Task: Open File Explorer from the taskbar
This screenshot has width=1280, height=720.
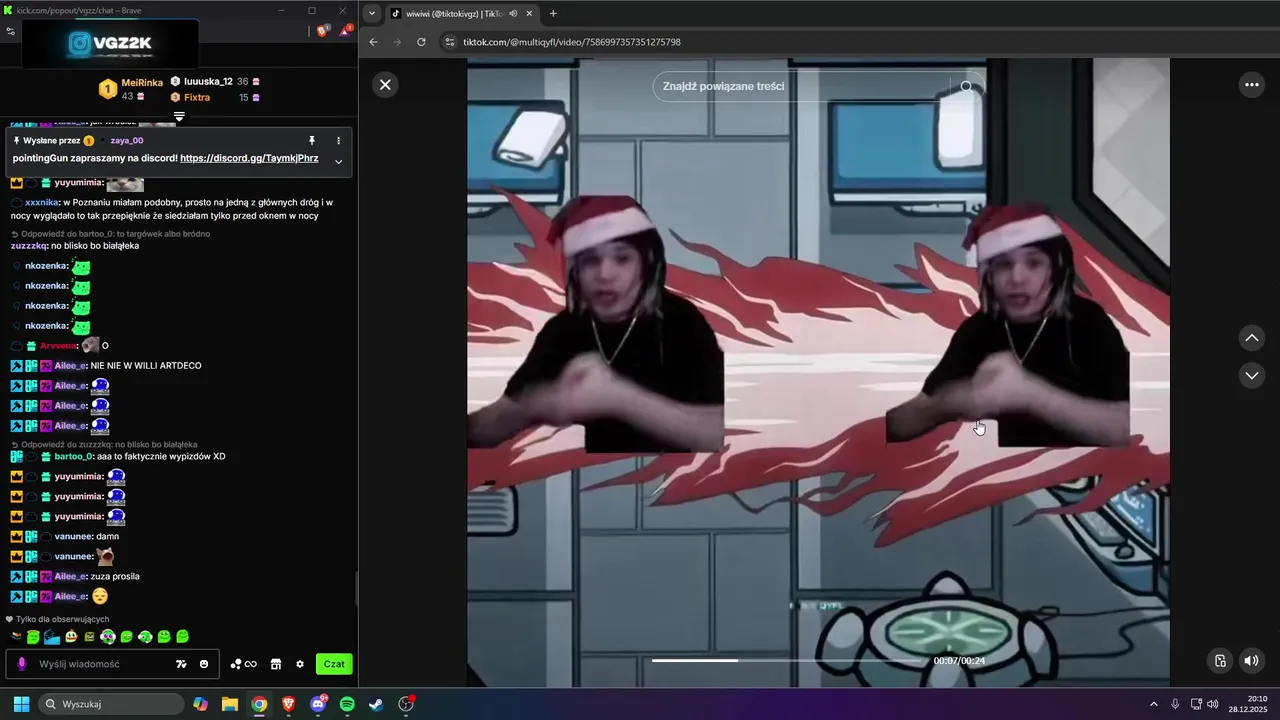Action: 230,704
